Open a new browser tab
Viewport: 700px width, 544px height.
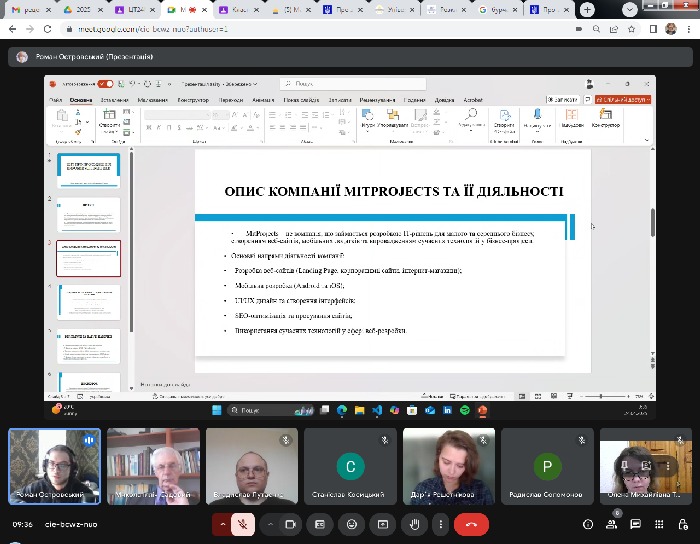[x=586, y=10]
